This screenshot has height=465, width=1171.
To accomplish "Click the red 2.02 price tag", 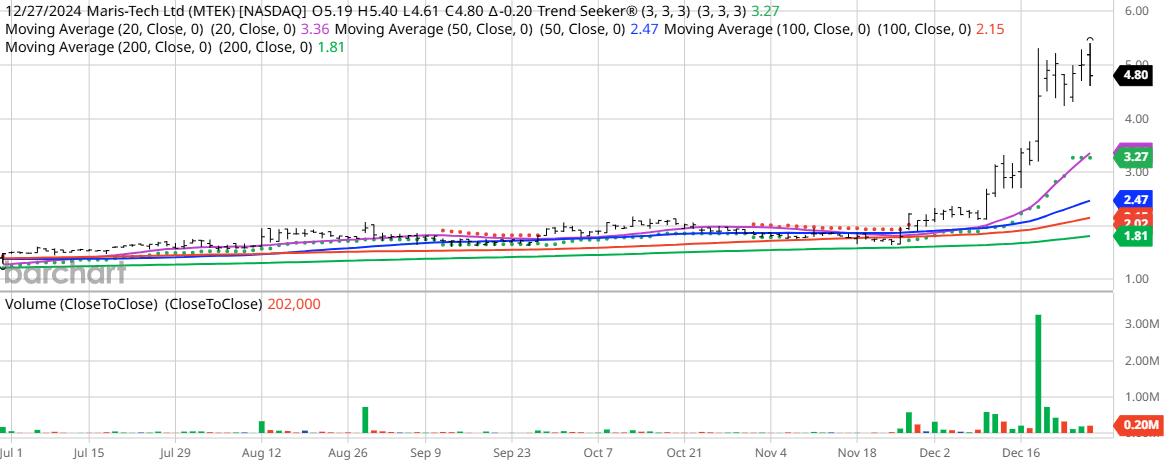I will click(1134, 222).
